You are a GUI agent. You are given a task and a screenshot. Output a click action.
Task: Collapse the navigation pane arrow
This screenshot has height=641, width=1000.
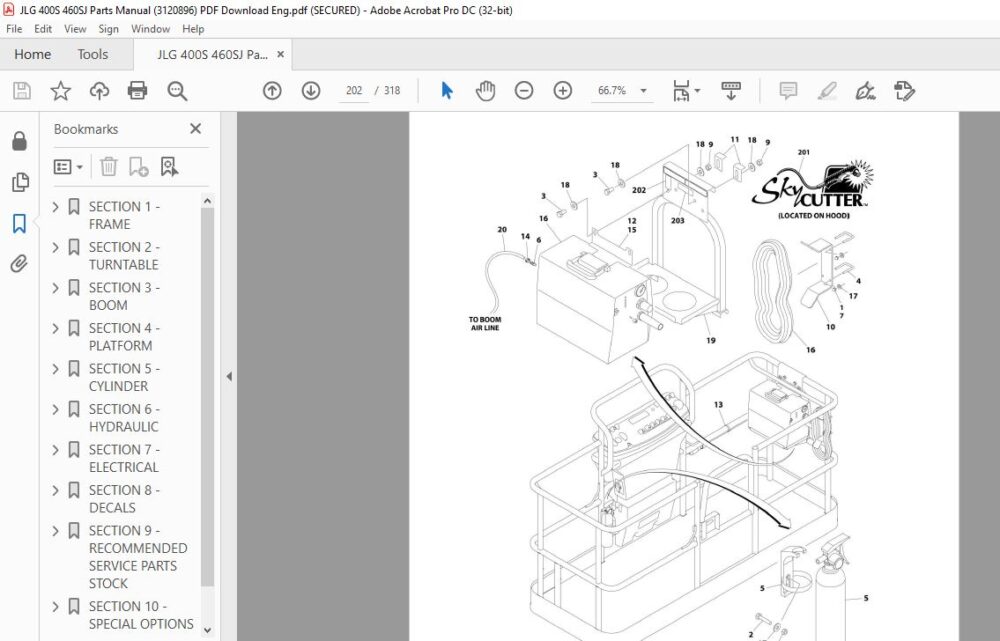pos(229,376)
